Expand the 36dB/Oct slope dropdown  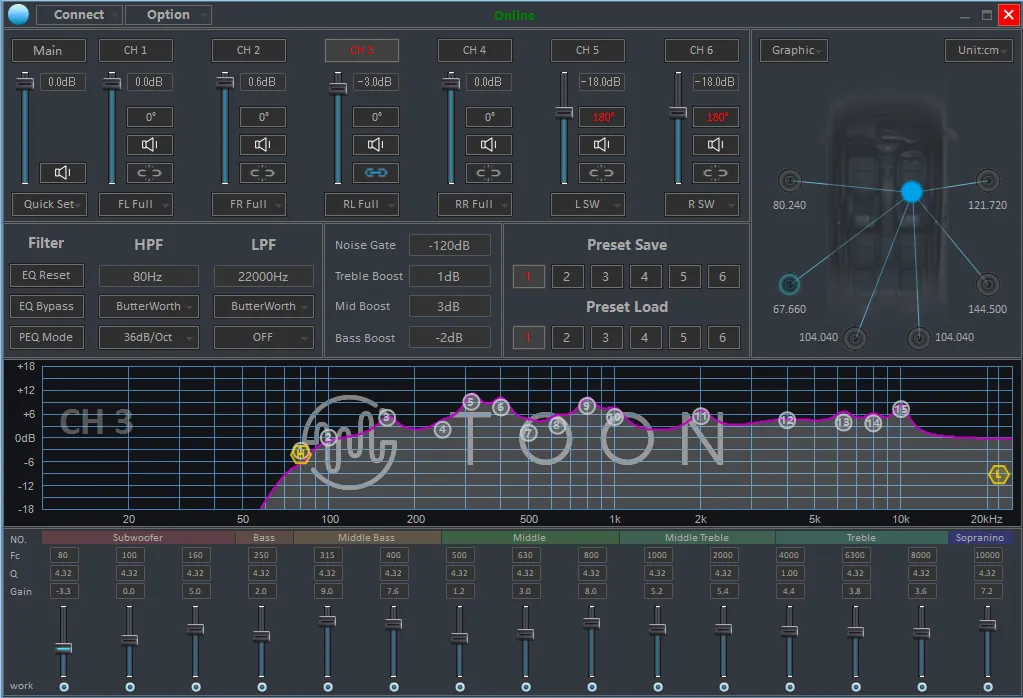(x=149, y=338)
